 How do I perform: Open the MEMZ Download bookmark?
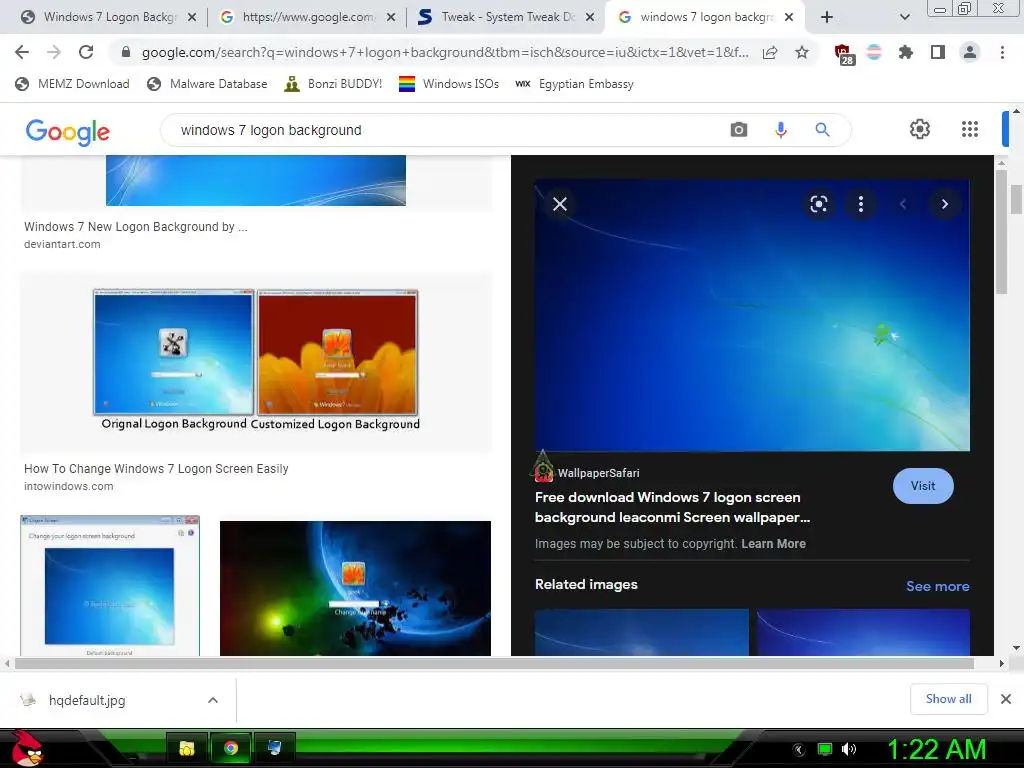pos(72,84)
